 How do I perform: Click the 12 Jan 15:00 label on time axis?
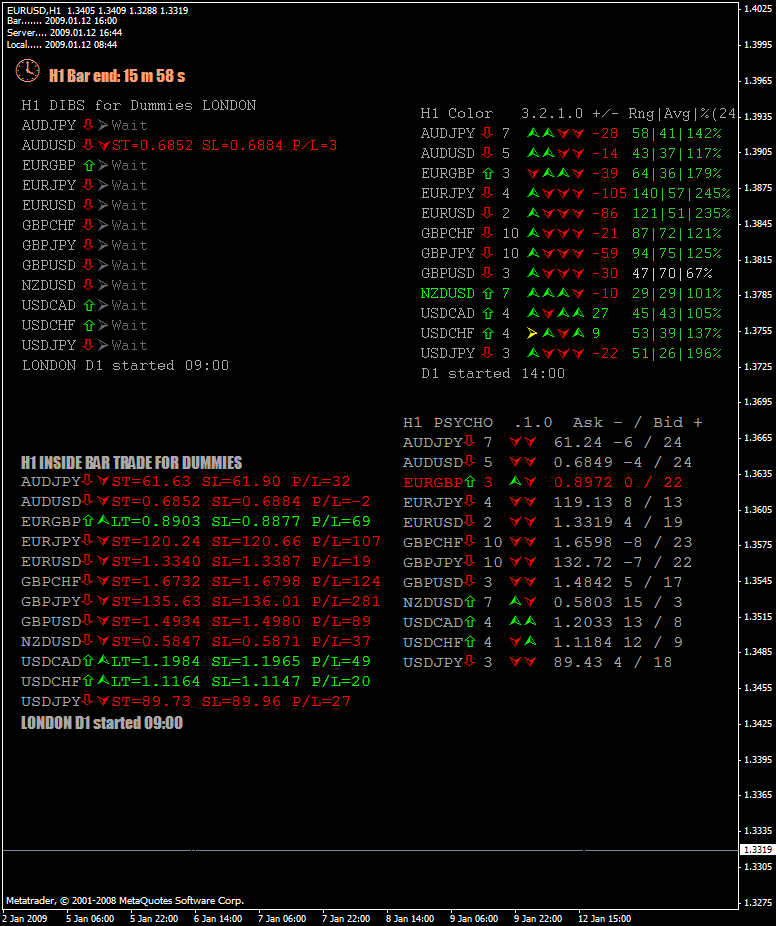point(606,918)
